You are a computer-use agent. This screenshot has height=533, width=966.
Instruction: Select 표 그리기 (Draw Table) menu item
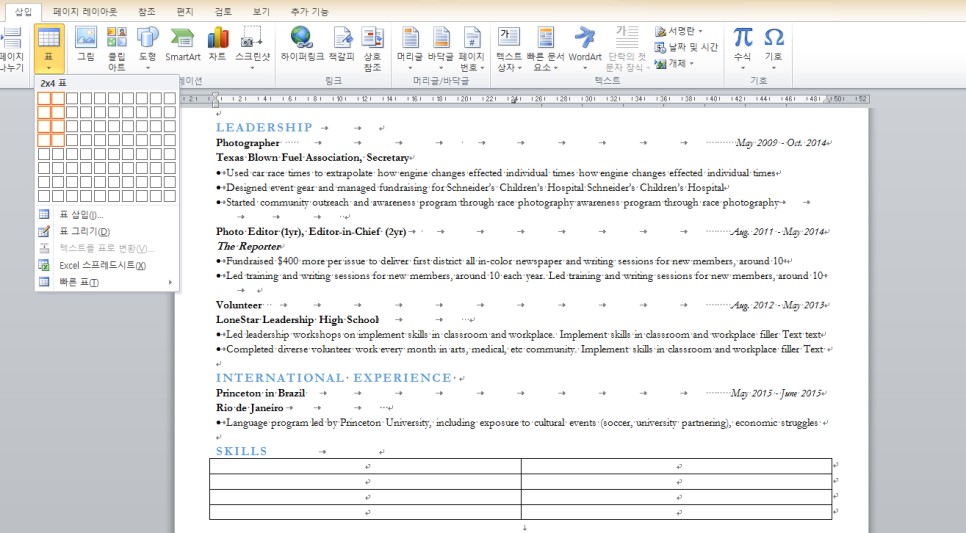(x=84, y=232)
